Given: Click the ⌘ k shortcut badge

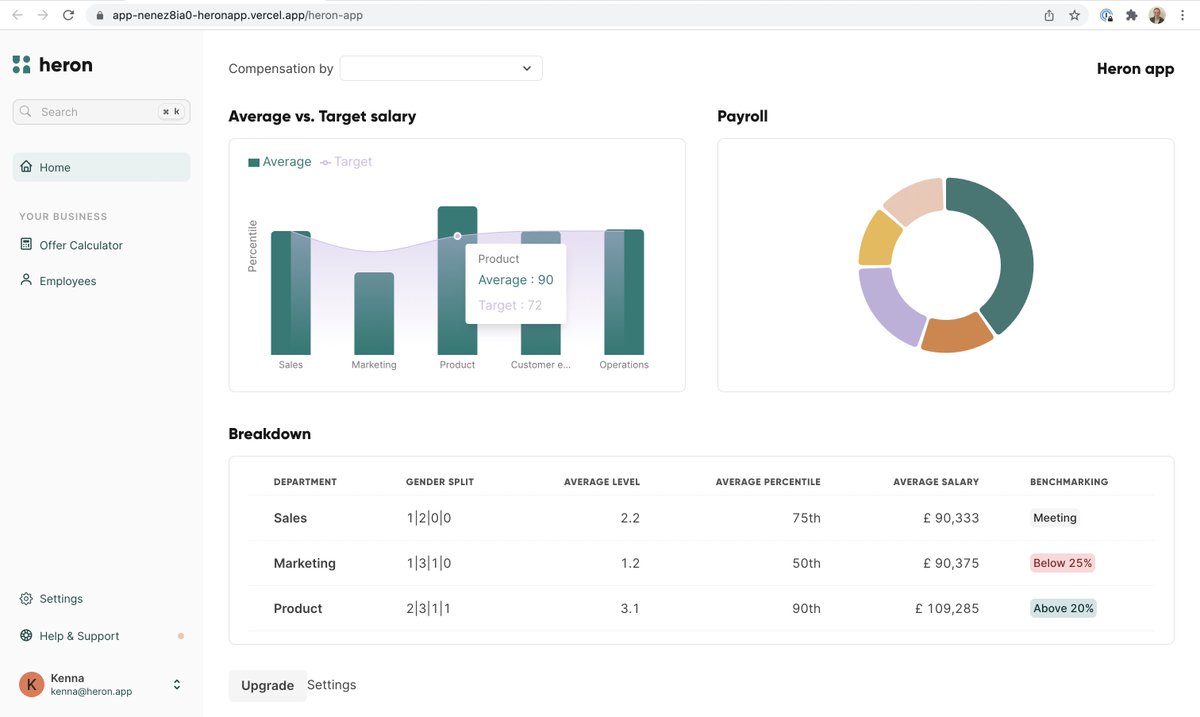Looking at the screenshot, I should tap(171, 112).
